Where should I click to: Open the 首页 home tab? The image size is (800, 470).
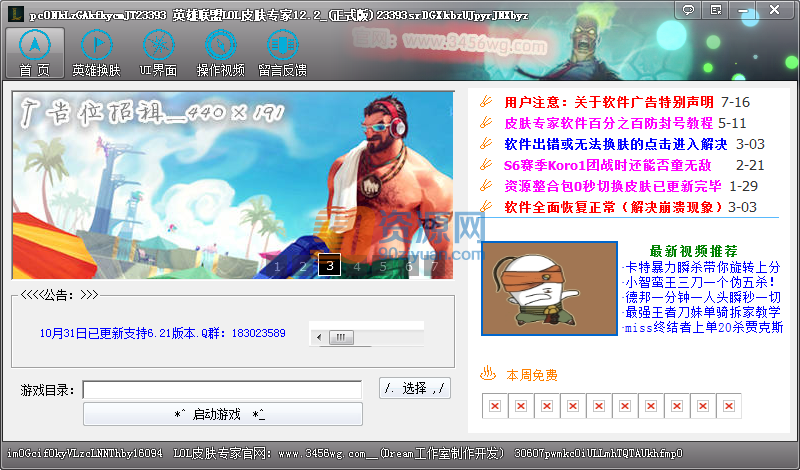pos(35,53)
